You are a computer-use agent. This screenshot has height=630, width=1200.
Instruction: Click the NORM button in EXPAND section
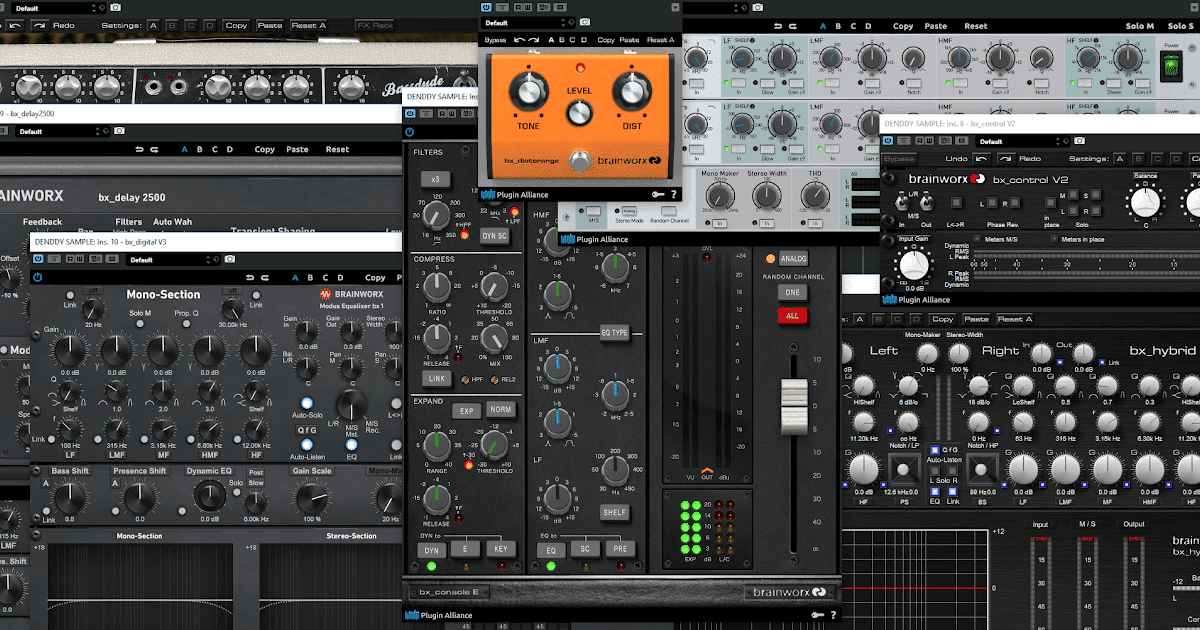tap(502, 411)
